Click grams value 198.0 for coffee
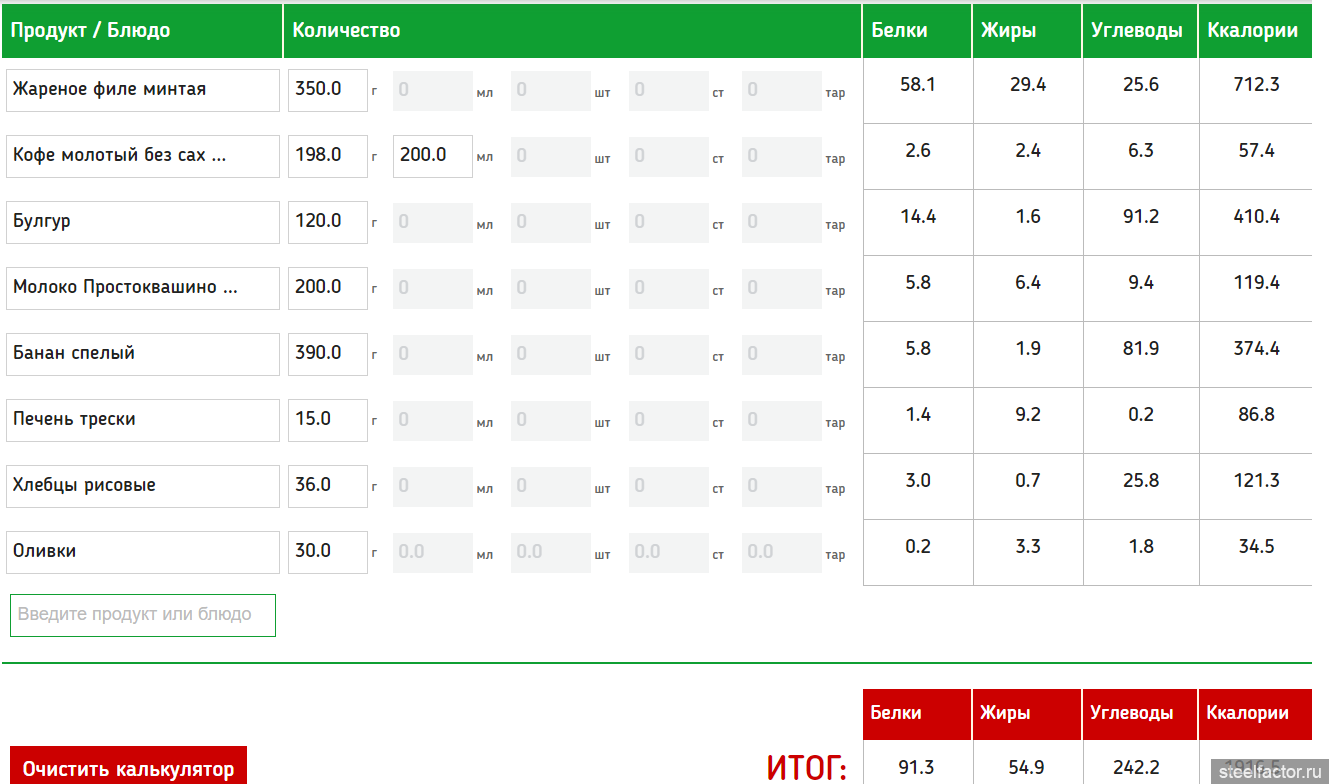 coord(327,156)
